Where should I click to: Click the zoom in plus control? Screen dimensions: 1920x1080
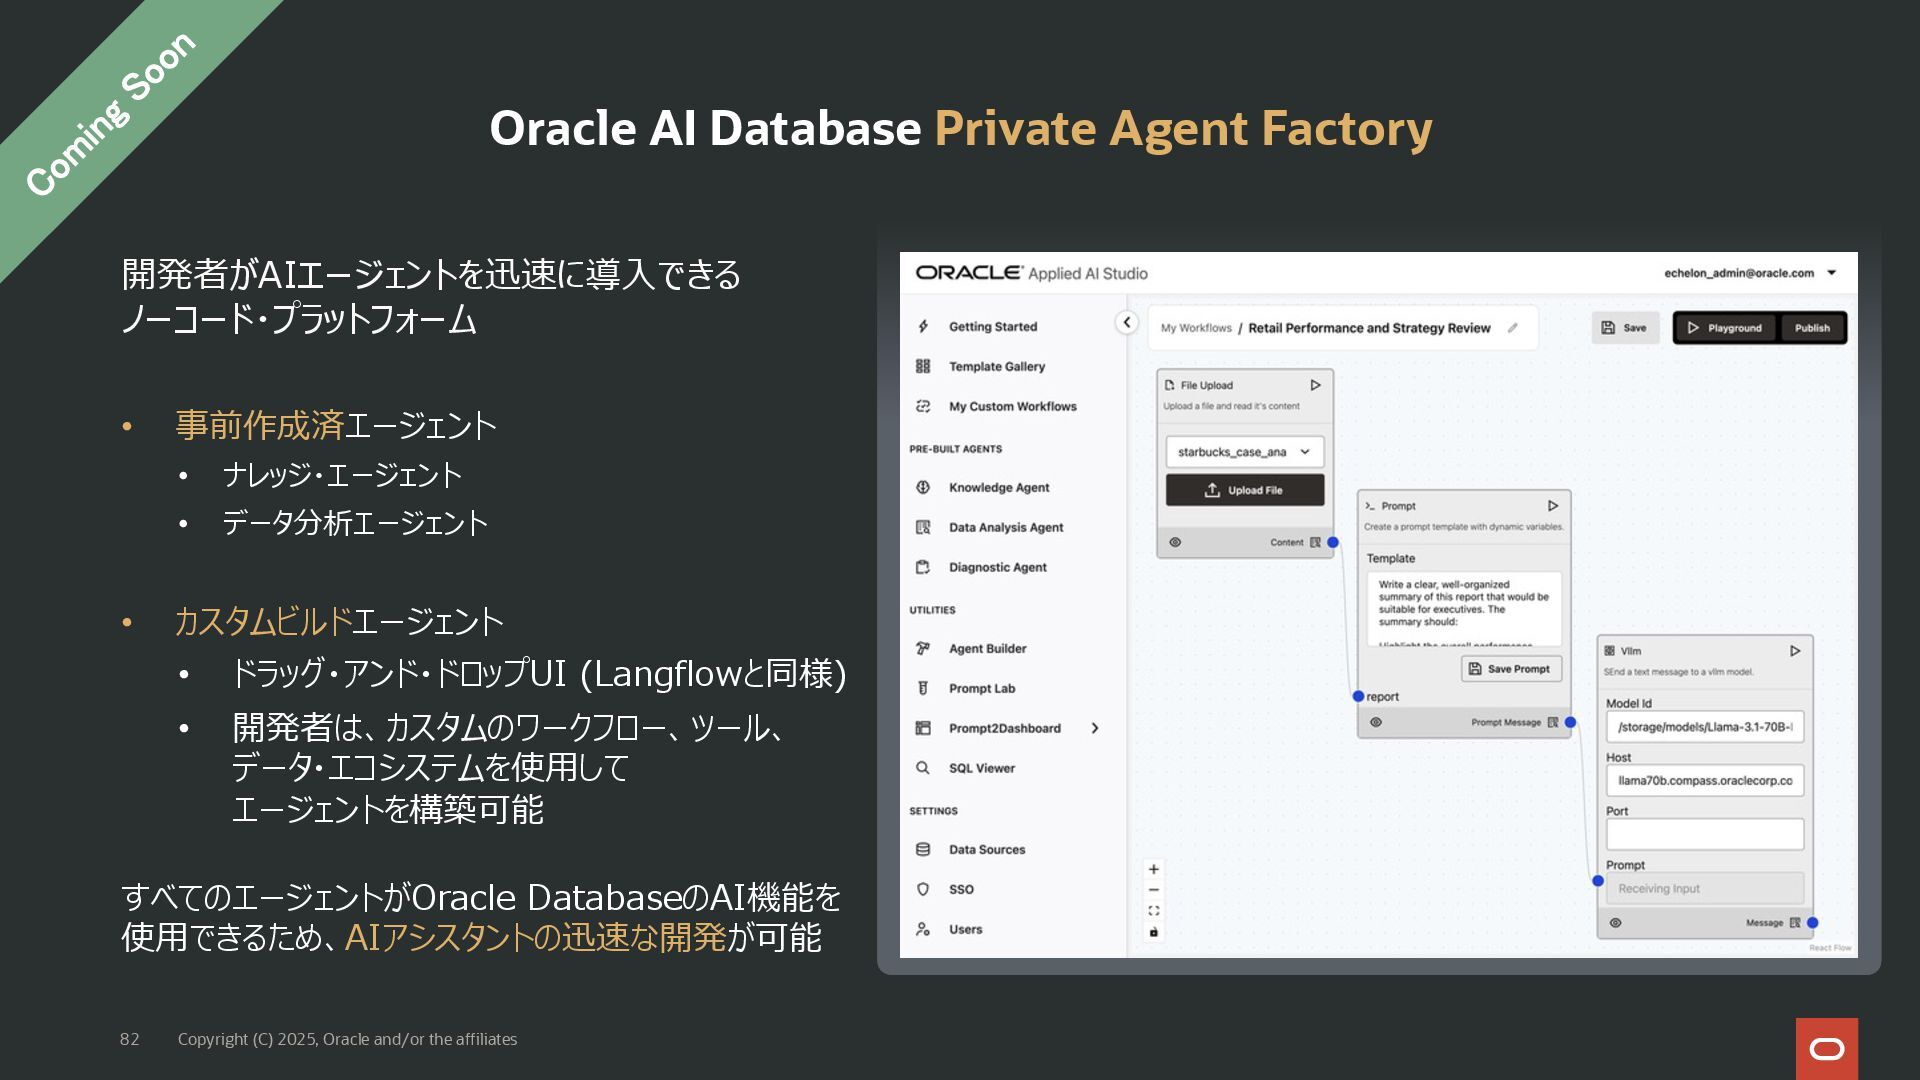pos(1153,869)
